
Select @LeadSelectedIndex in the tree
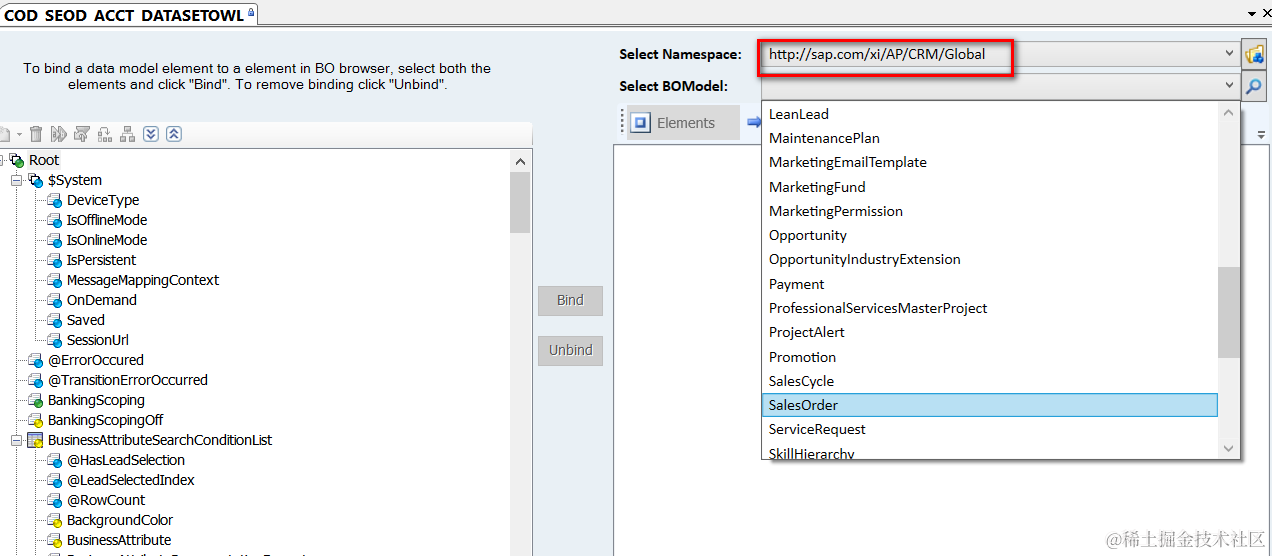click(131, 480)
